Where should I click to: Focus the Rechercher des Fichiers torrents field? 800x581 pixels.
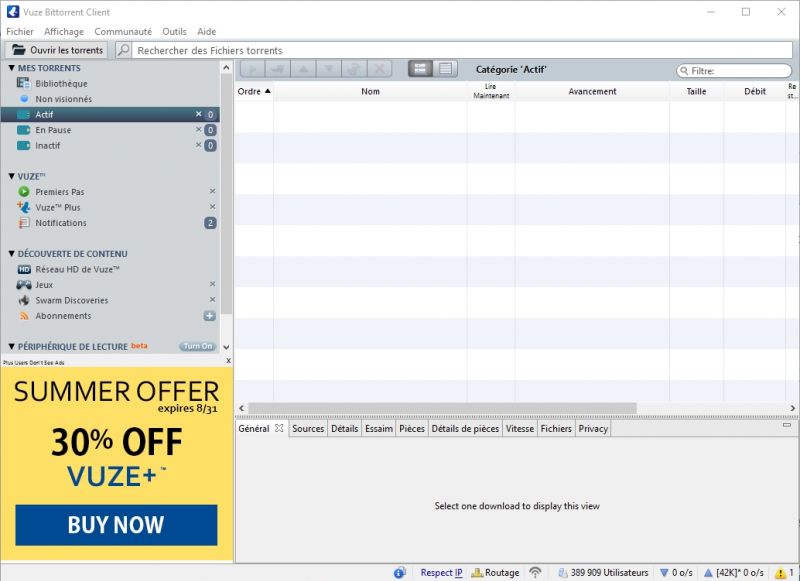coord(462,50)
